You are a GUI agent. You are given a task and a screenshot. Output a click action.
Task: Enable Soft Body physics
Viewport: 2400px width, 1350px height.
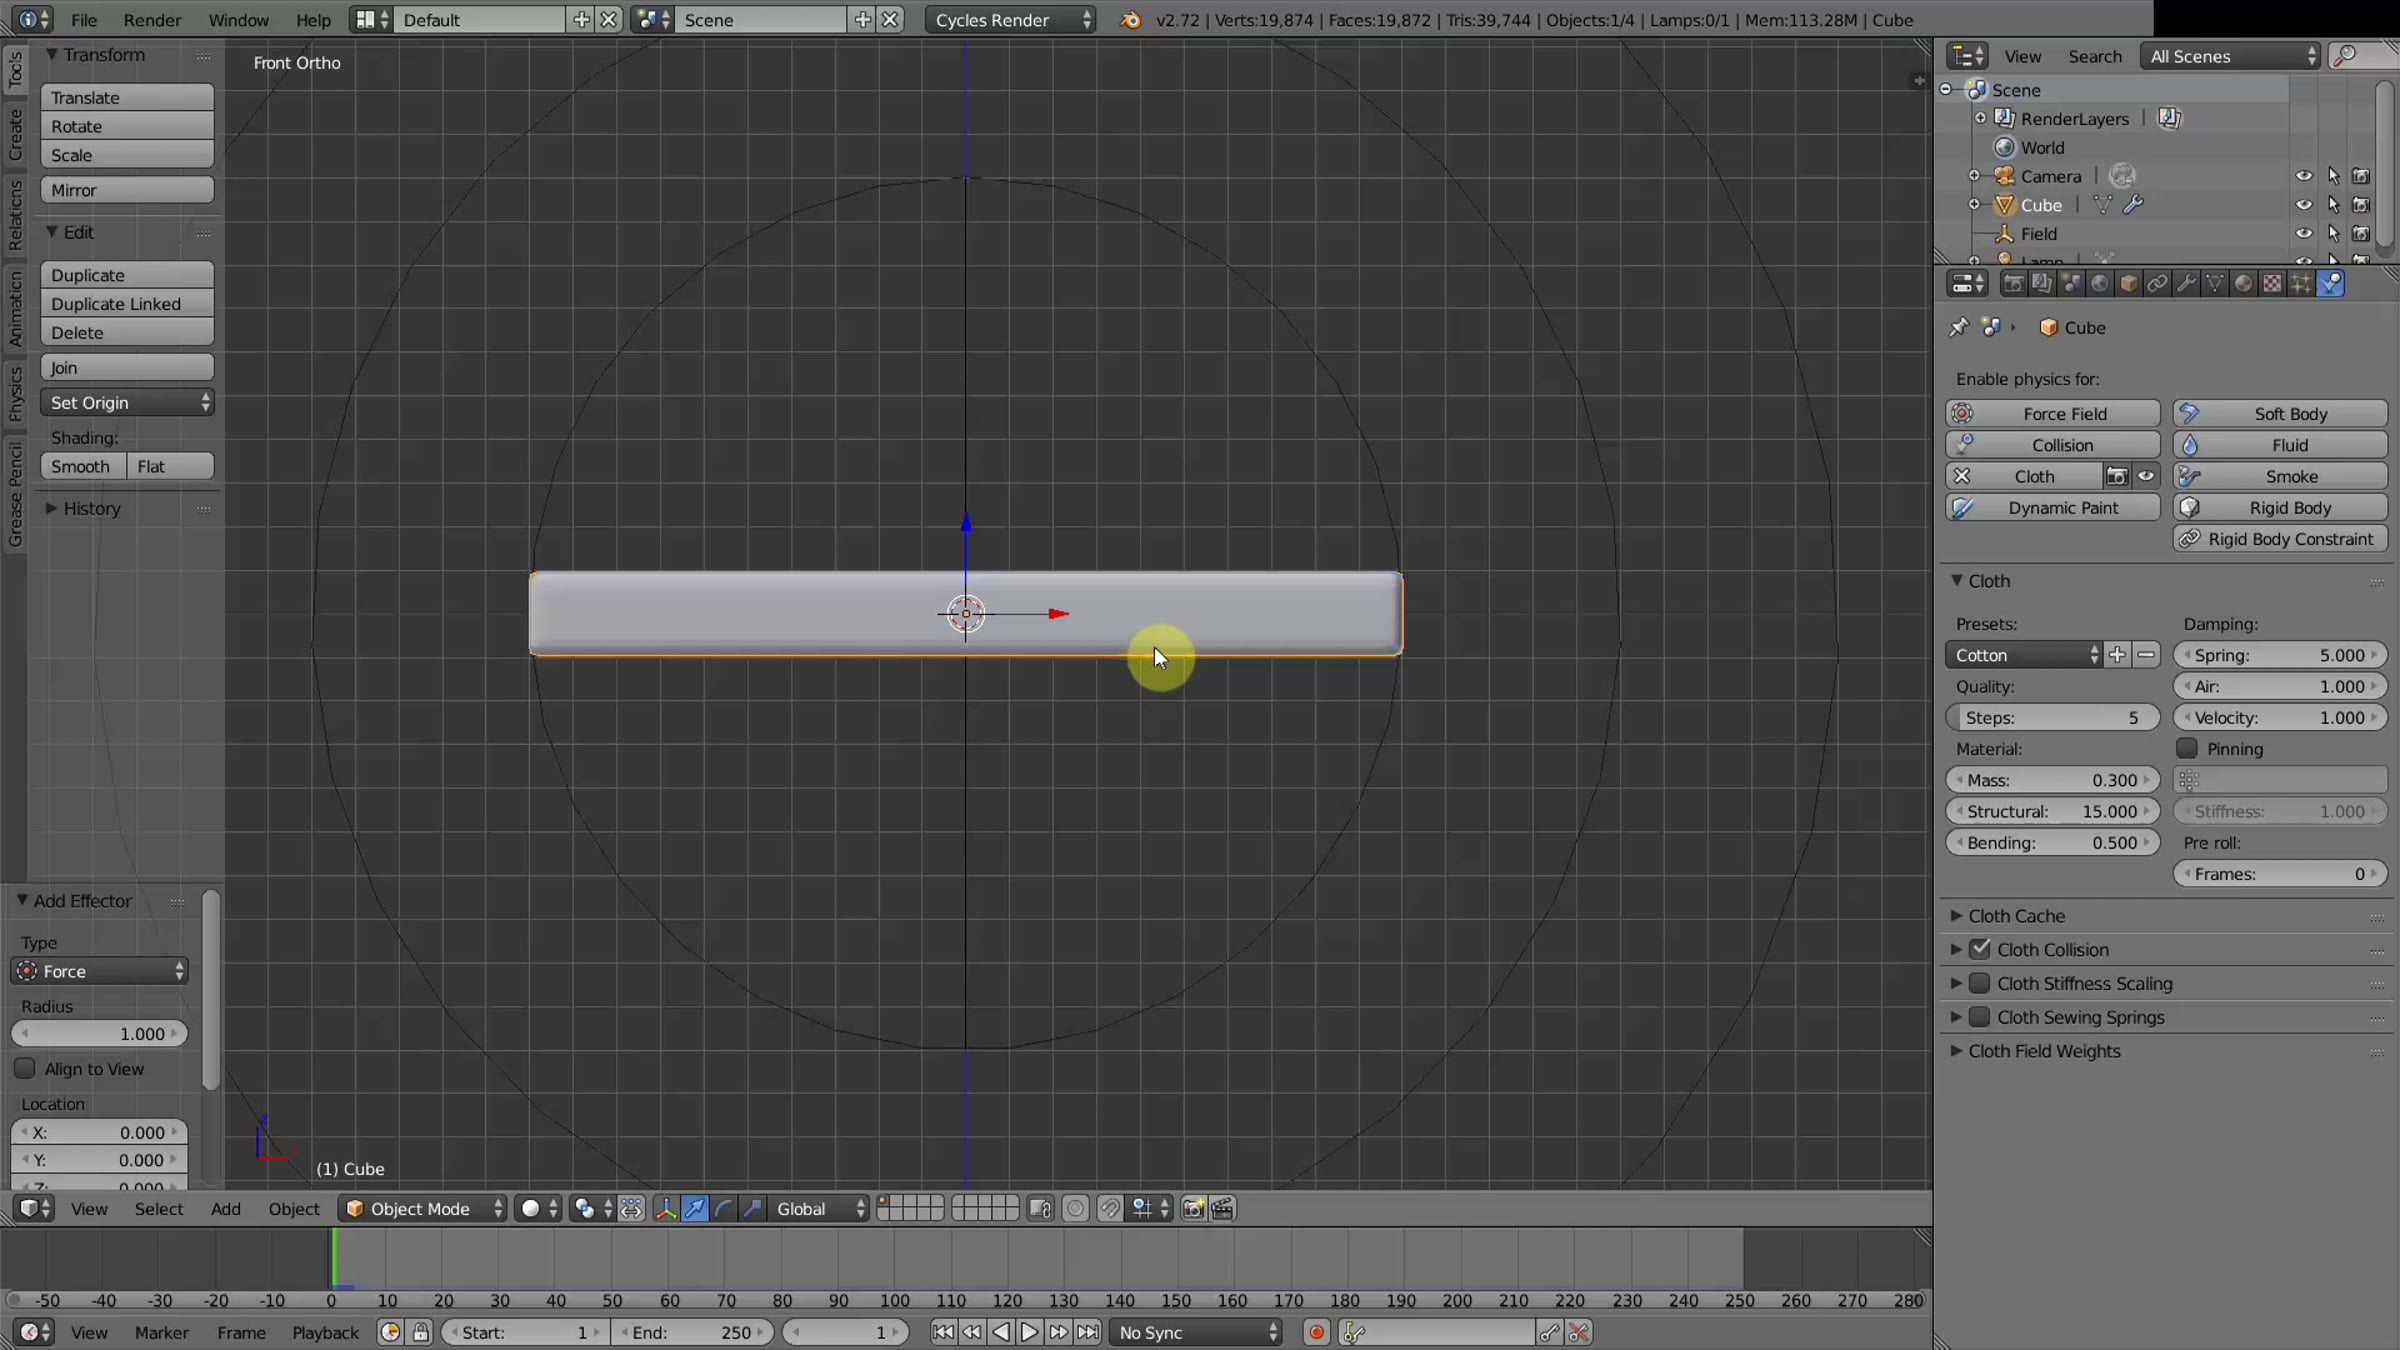click(2280, 413)
